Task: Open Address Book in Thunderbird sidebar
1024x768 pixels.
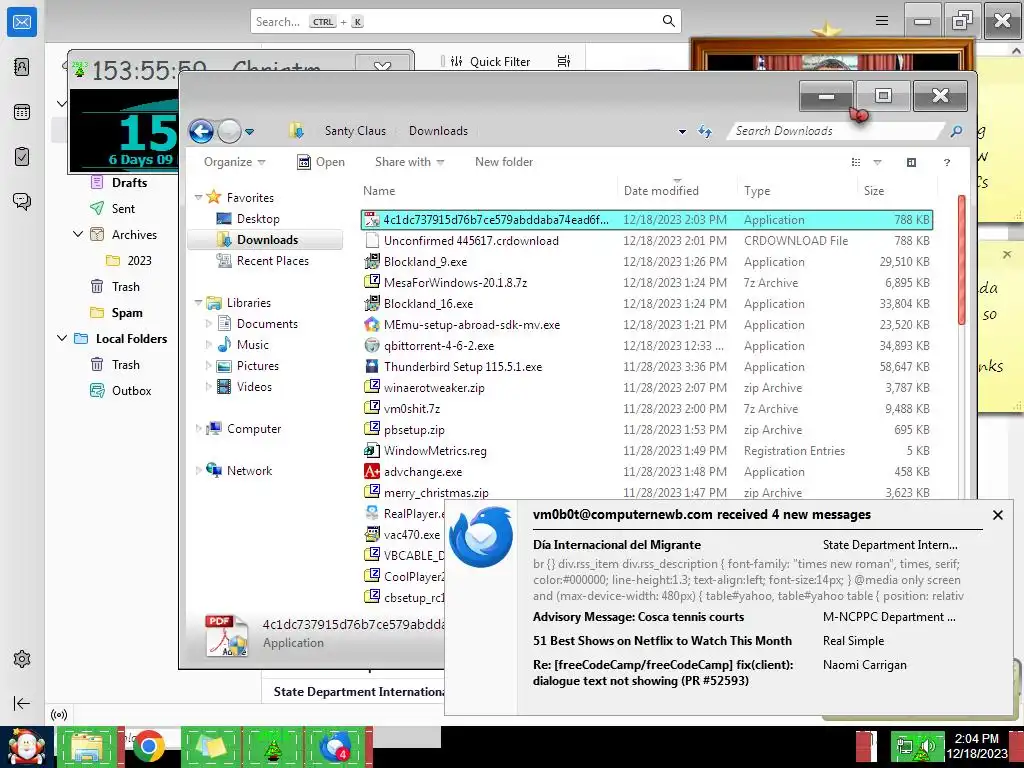Action: (x=22, y=67)
